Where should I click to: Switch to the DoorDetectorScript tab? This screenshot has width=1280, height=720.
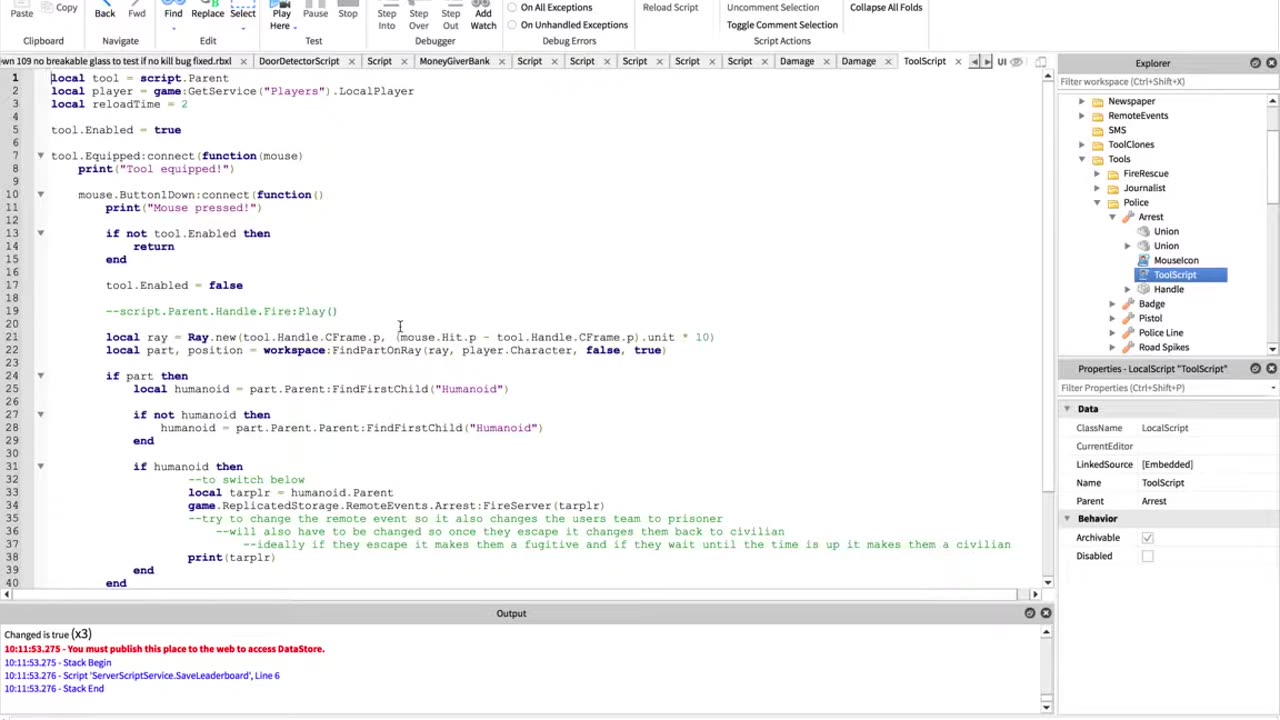(299, 62)
